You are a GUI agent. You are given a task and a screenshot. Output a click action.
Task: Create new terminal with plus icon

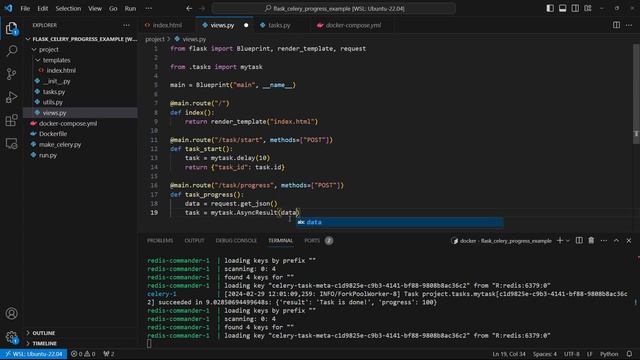click(560, 240)
